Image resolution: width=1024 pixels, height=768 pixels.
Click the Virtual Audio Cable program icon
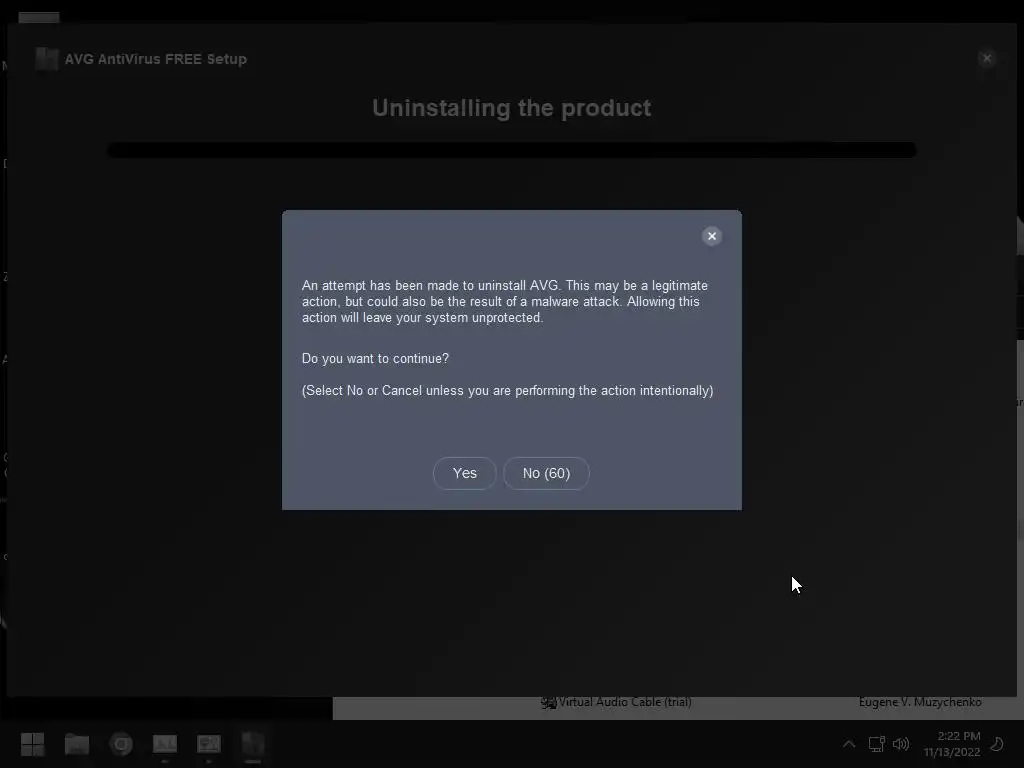click(549, 703)
